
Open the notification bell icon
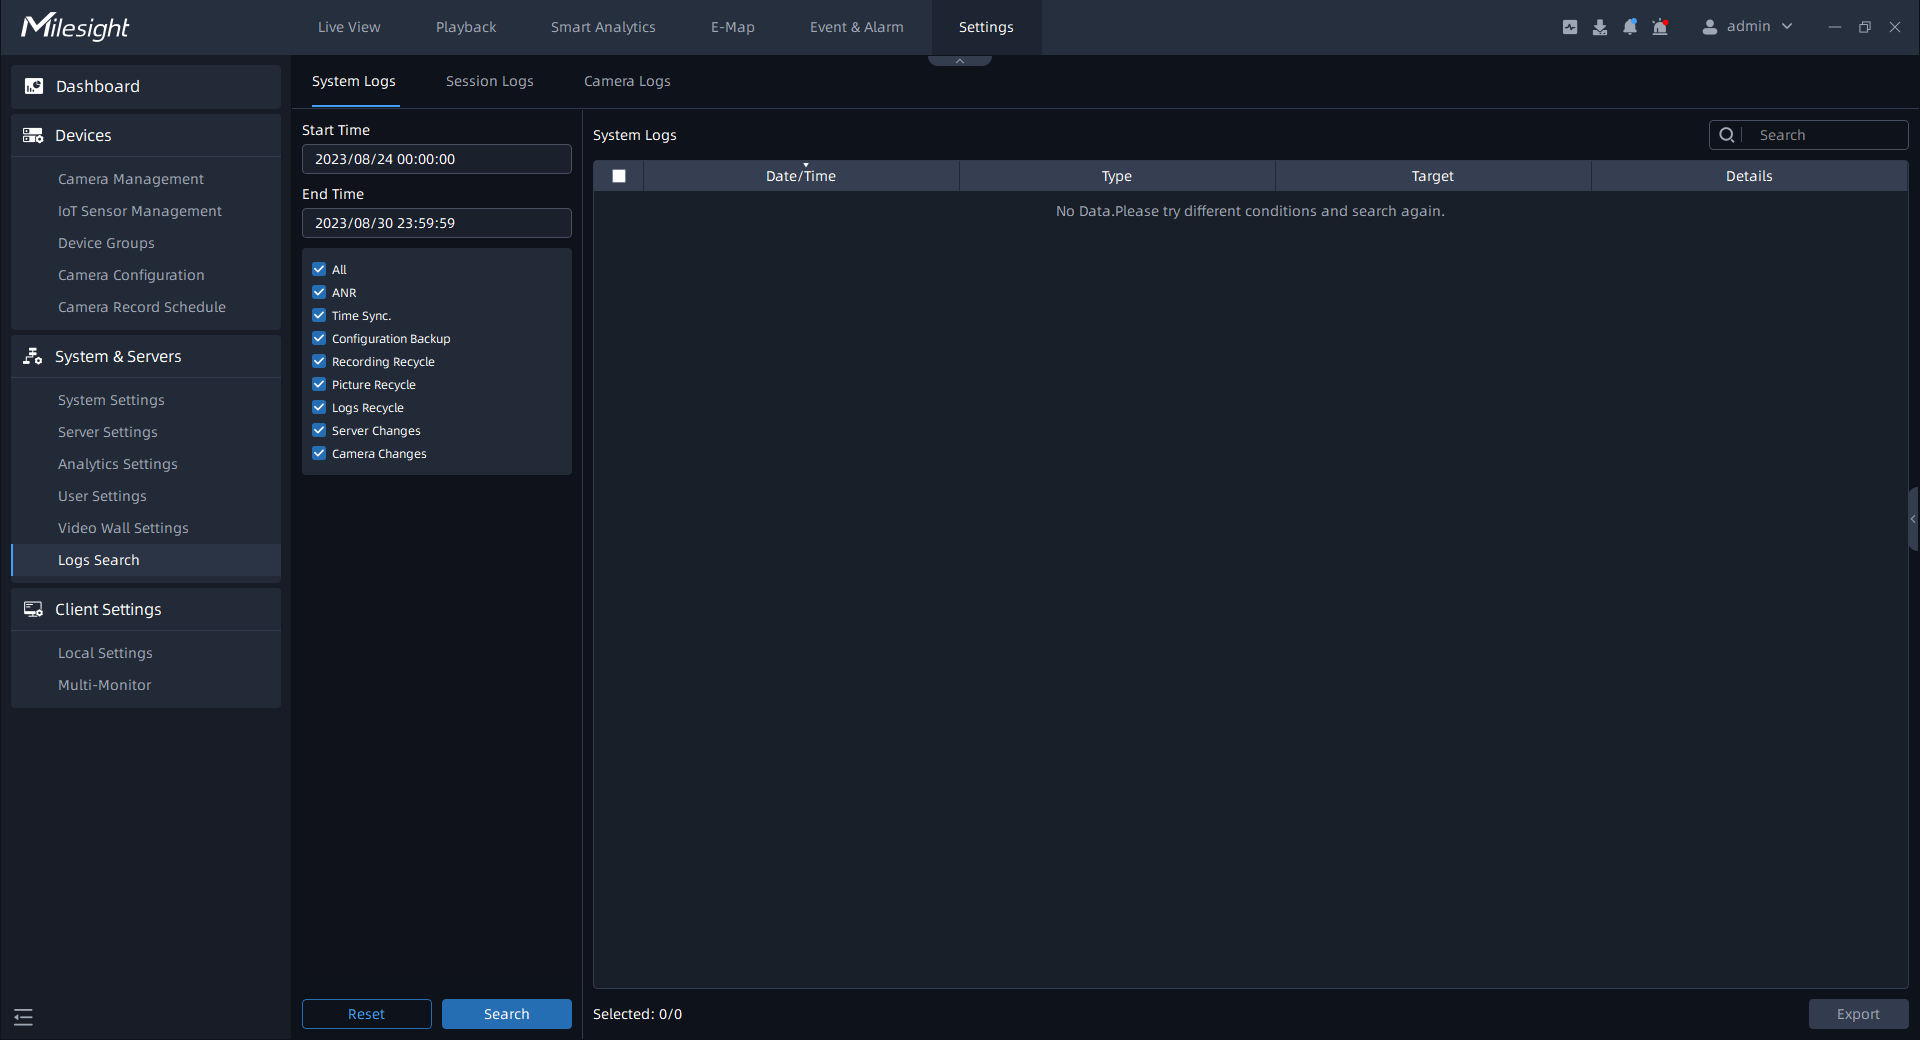1630,27
